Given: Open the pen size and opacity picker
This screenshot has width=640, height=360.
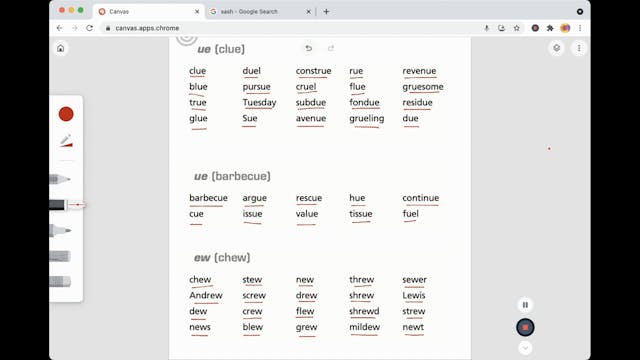Looking at the screenshot, I should click(66, 141).
